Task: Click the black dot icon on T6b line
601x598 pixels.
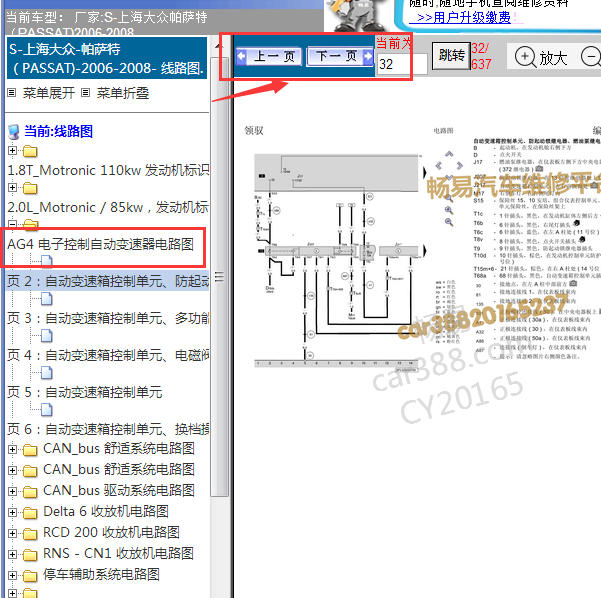Action: click(576, 223)
